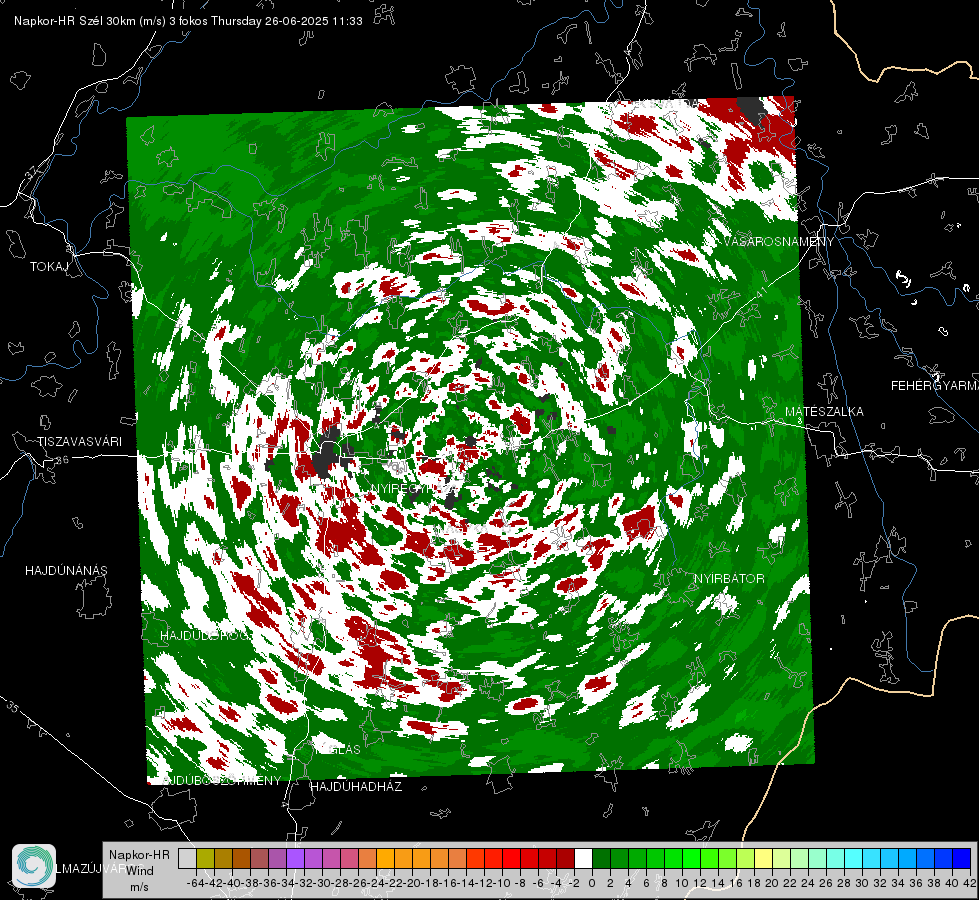This screenshot has height=900, width=979.
Task: Select the gray first swatch in the legend
Action: (x=187, y=858)
